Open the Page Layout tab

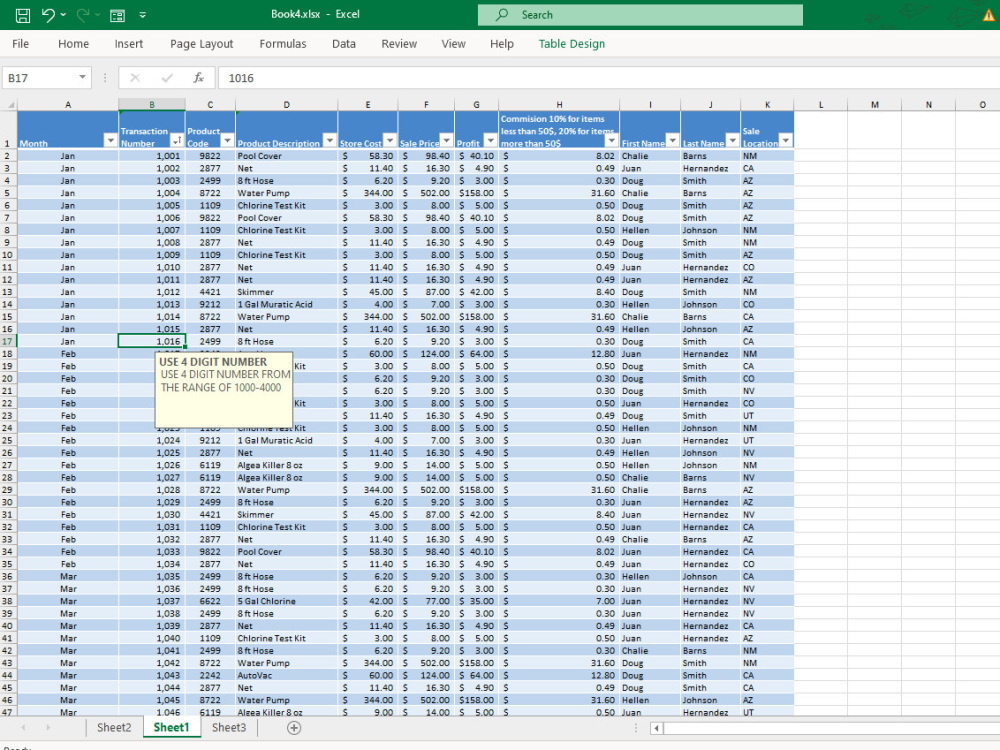pos(202,43)
